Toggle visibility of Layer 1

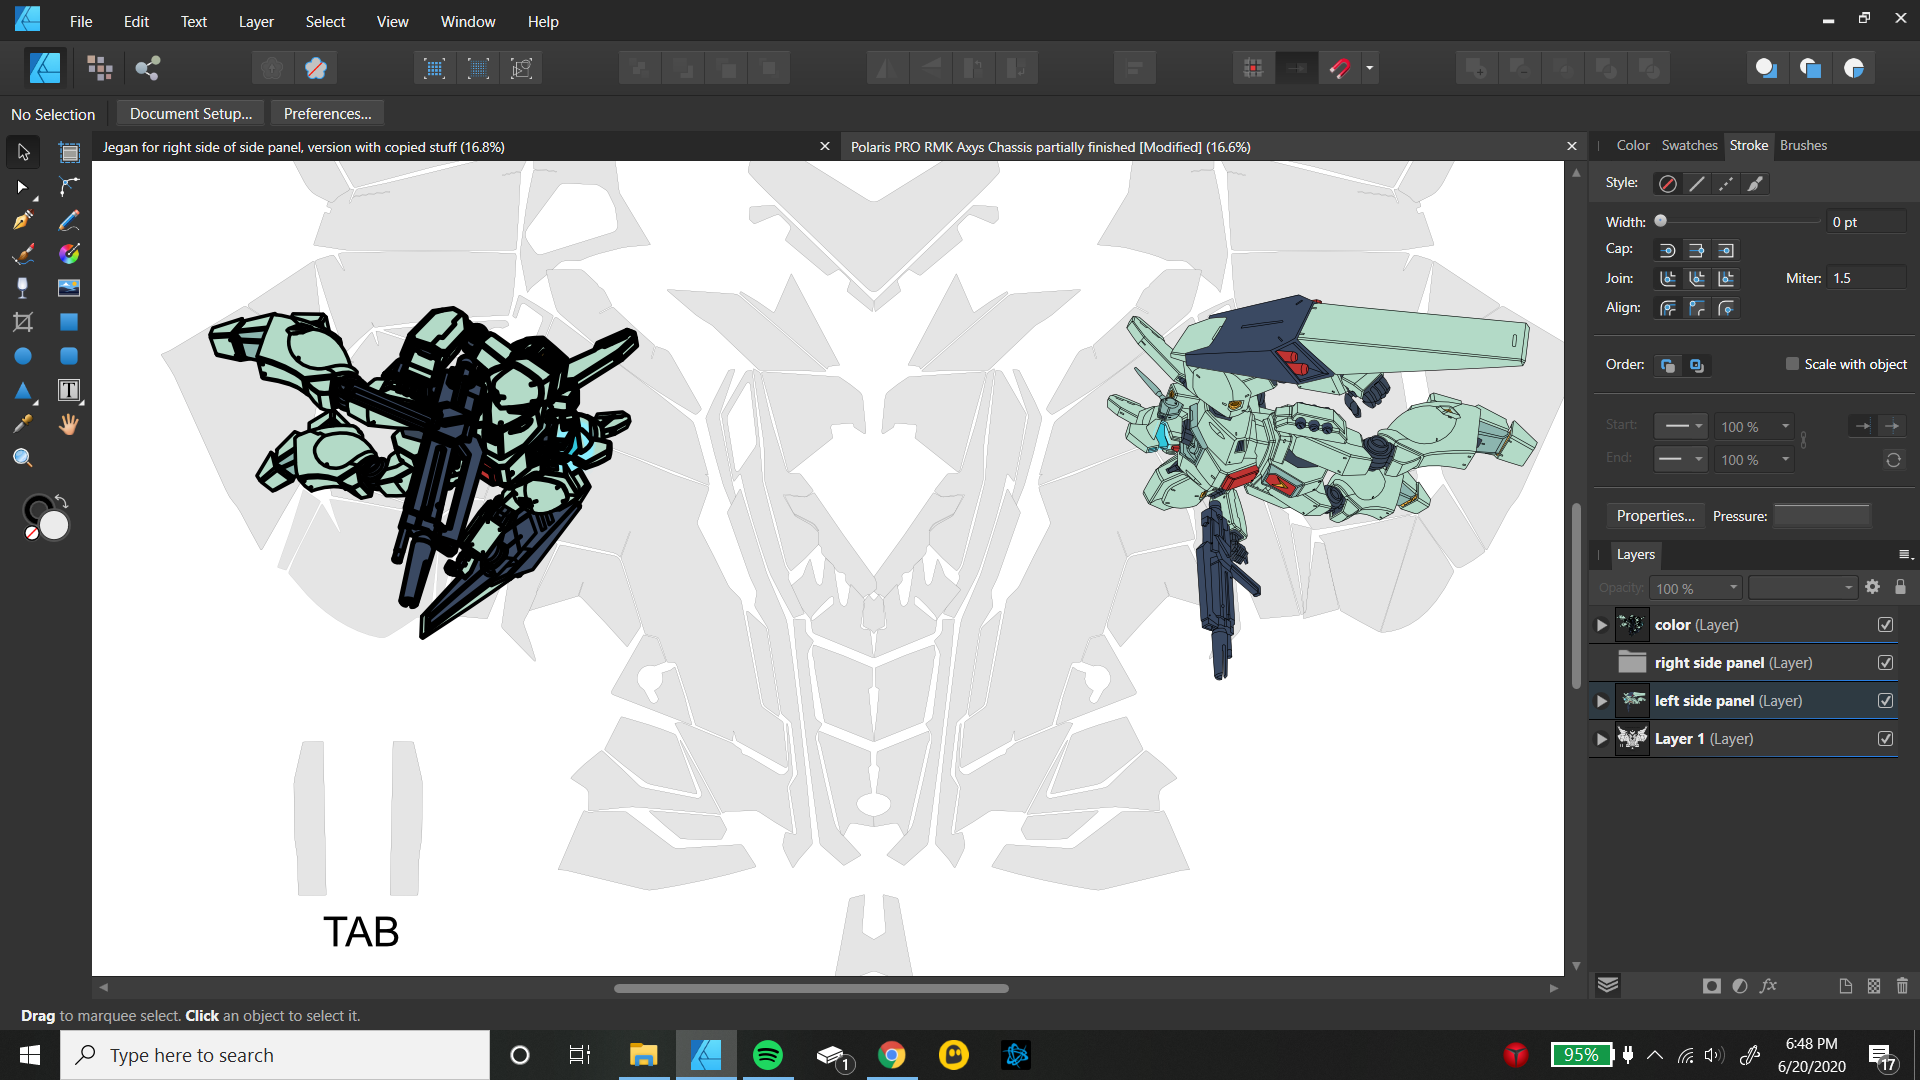tap(1885, 739)
